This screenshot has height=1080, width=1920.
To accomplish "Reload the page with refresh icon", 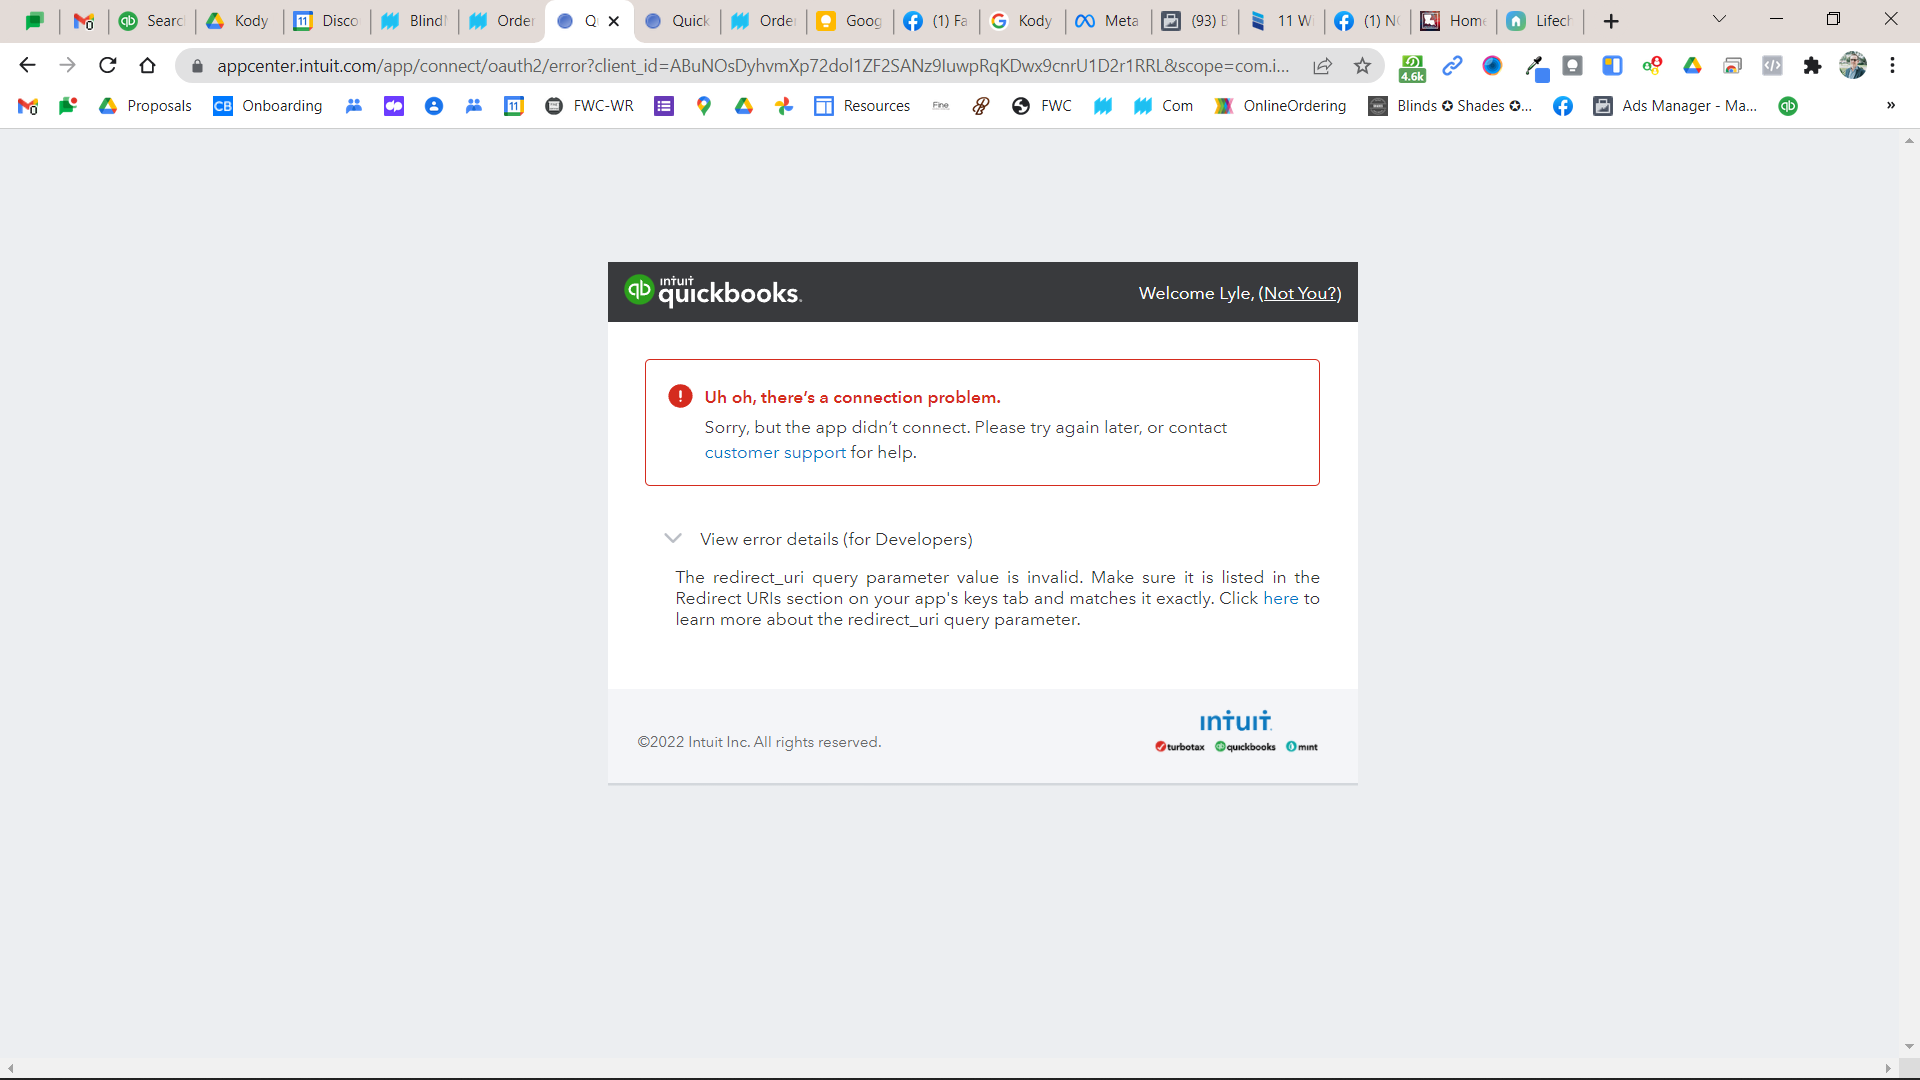I will click(108, 66).
